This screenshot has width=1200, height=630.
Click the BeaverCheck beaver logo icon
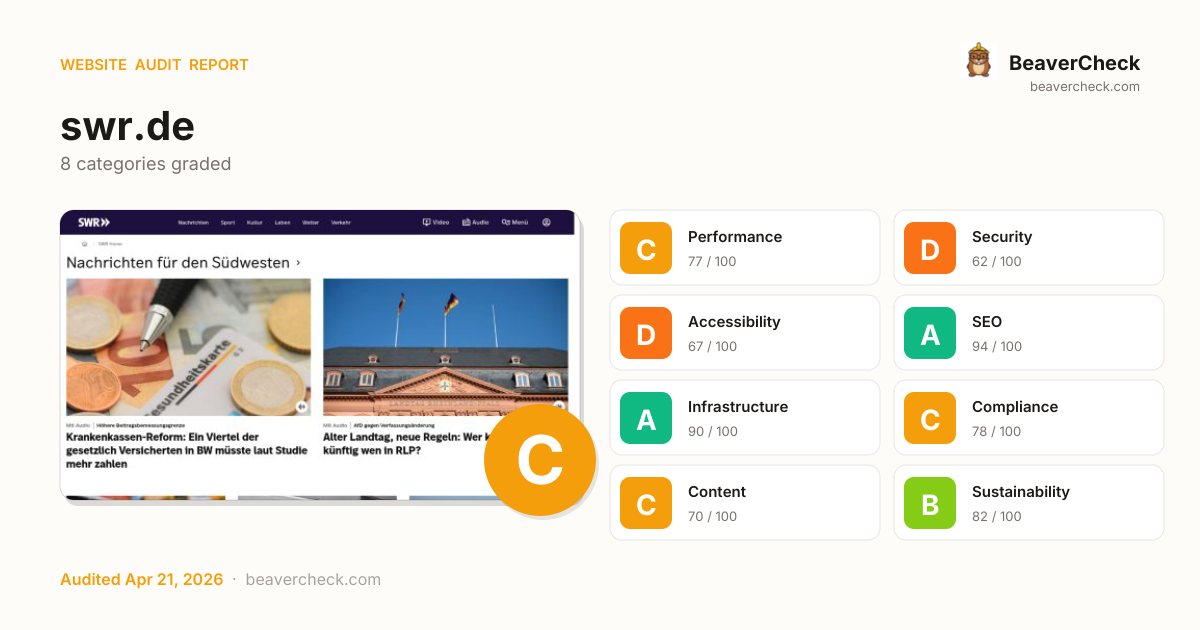[978, 61]
